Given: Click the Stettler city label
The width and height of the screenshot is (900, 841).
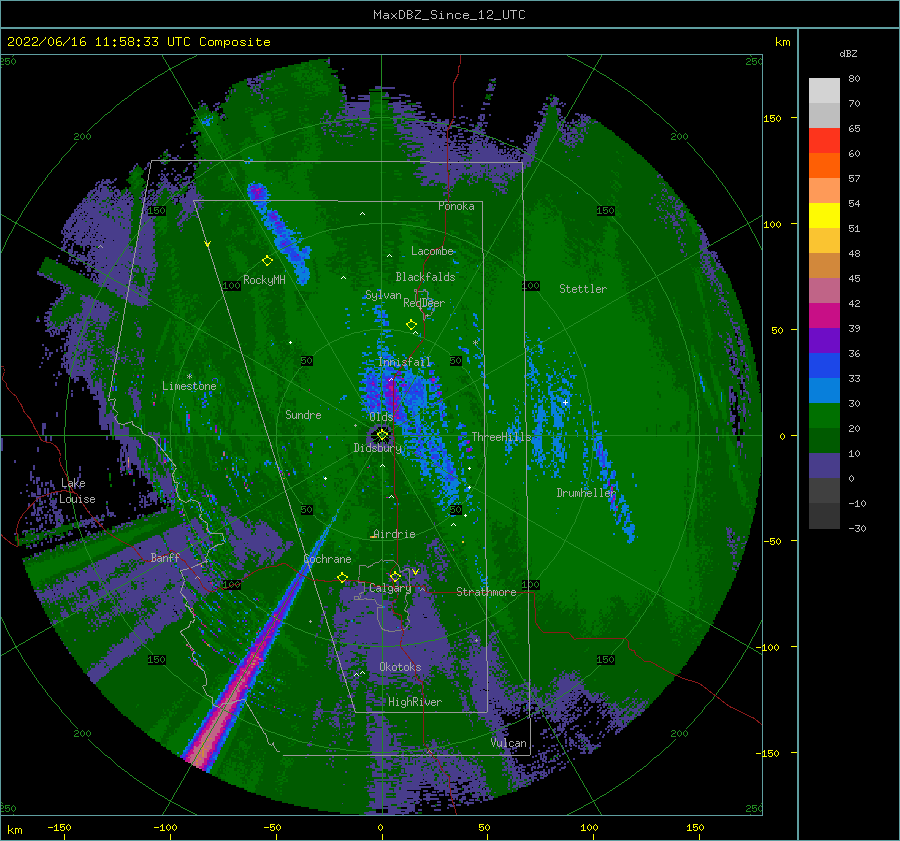Looking at the screenshot, I should [583, 289].
